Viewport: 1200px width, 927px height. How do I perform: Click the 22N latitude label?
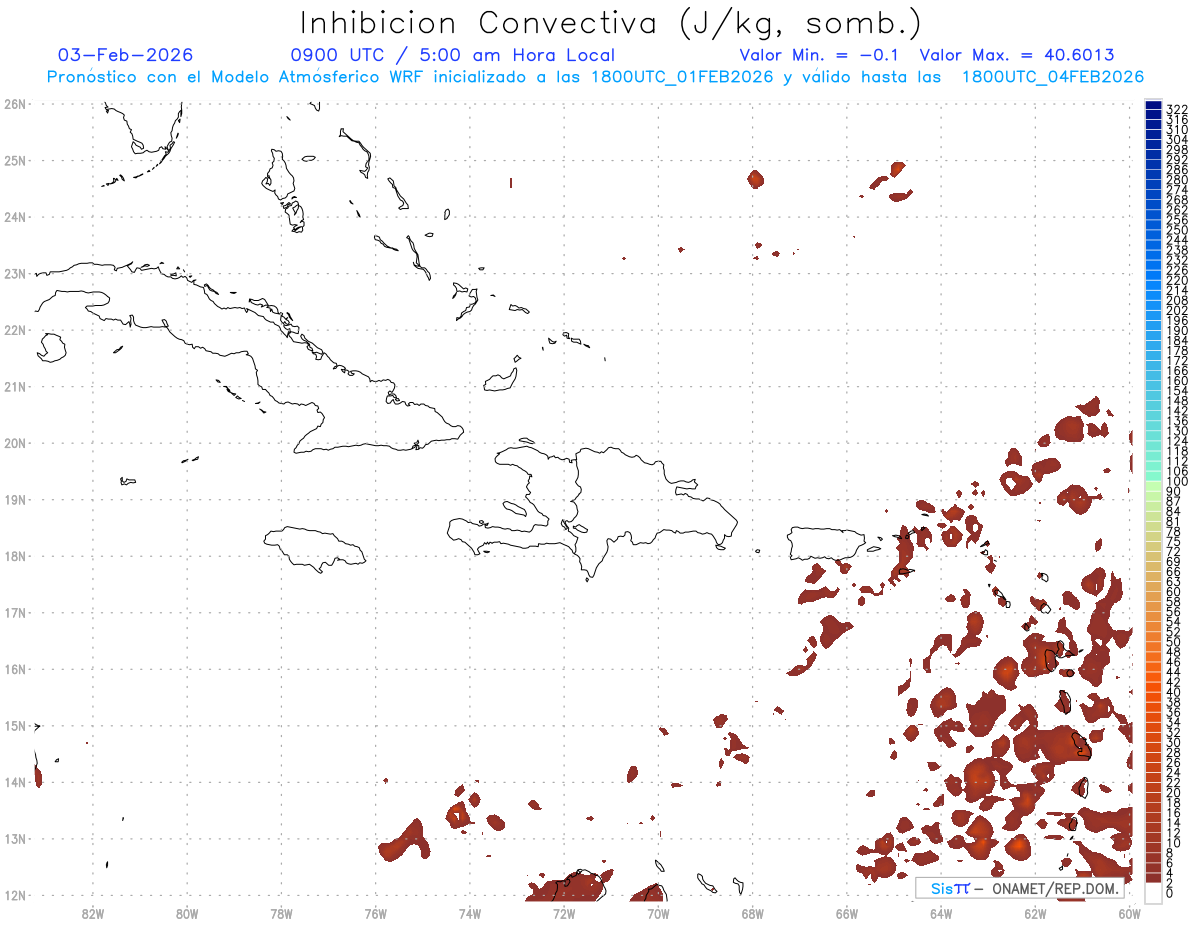coord(15,330)
